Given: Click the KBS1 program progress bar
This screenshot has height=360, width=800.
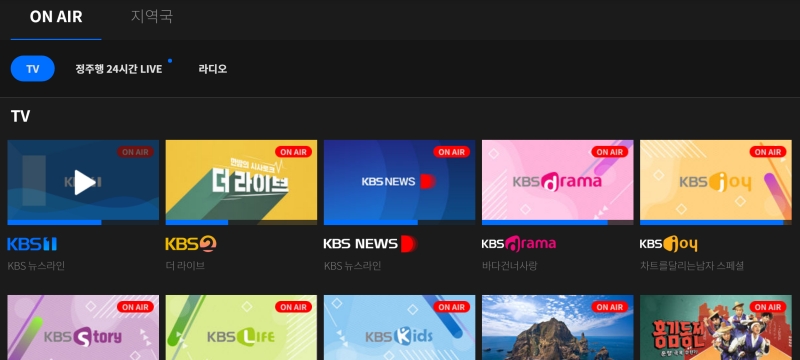Looking at the screenshot, I should point(83,222).
